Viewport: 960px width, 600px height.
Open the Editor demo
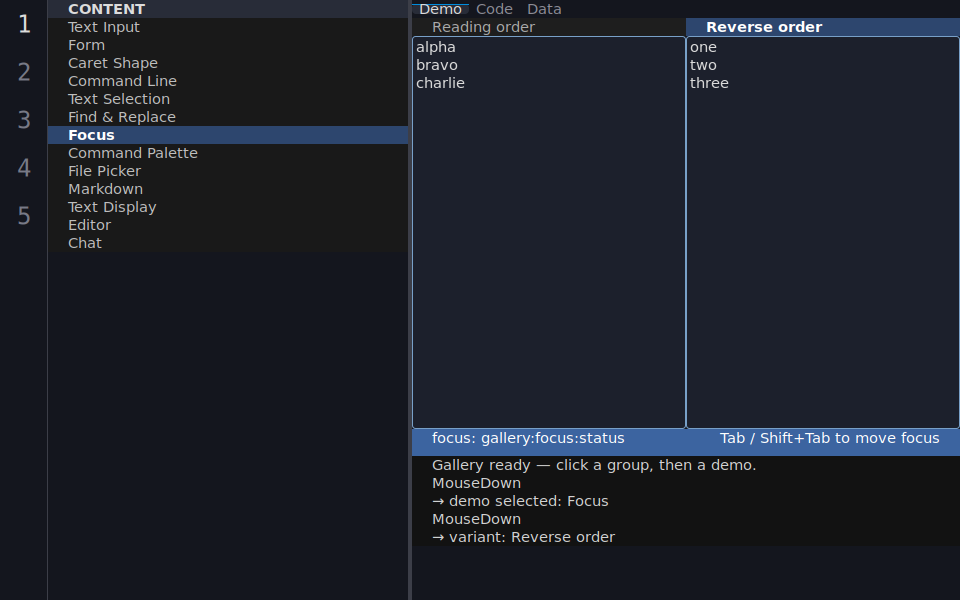228,225
